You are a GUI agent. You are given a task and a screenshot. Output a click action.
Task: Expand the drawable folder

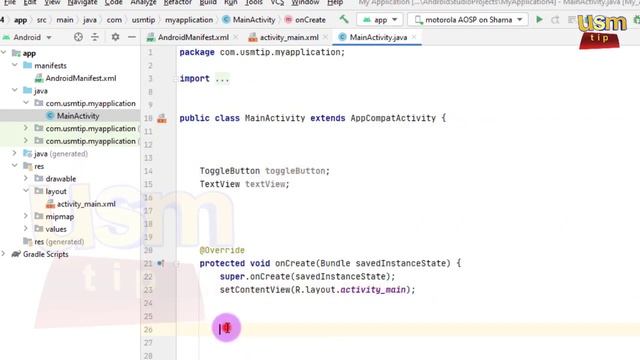[26, 178]
